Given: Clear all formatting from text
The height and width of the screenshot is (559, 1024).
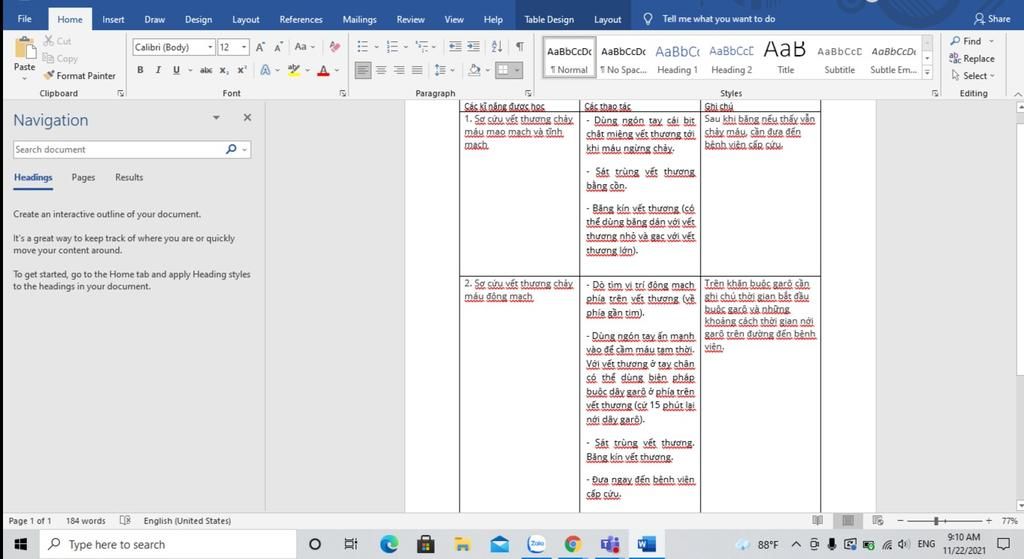Looking at the screenshot, I should (x=335, y=47).
